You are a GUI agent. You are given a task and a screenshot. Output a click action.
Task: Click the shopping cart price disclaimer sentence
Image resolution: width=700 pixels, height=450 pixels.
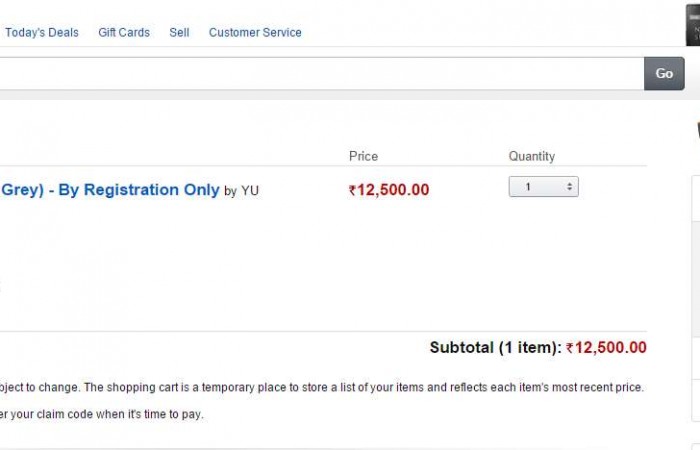(320, 387)
